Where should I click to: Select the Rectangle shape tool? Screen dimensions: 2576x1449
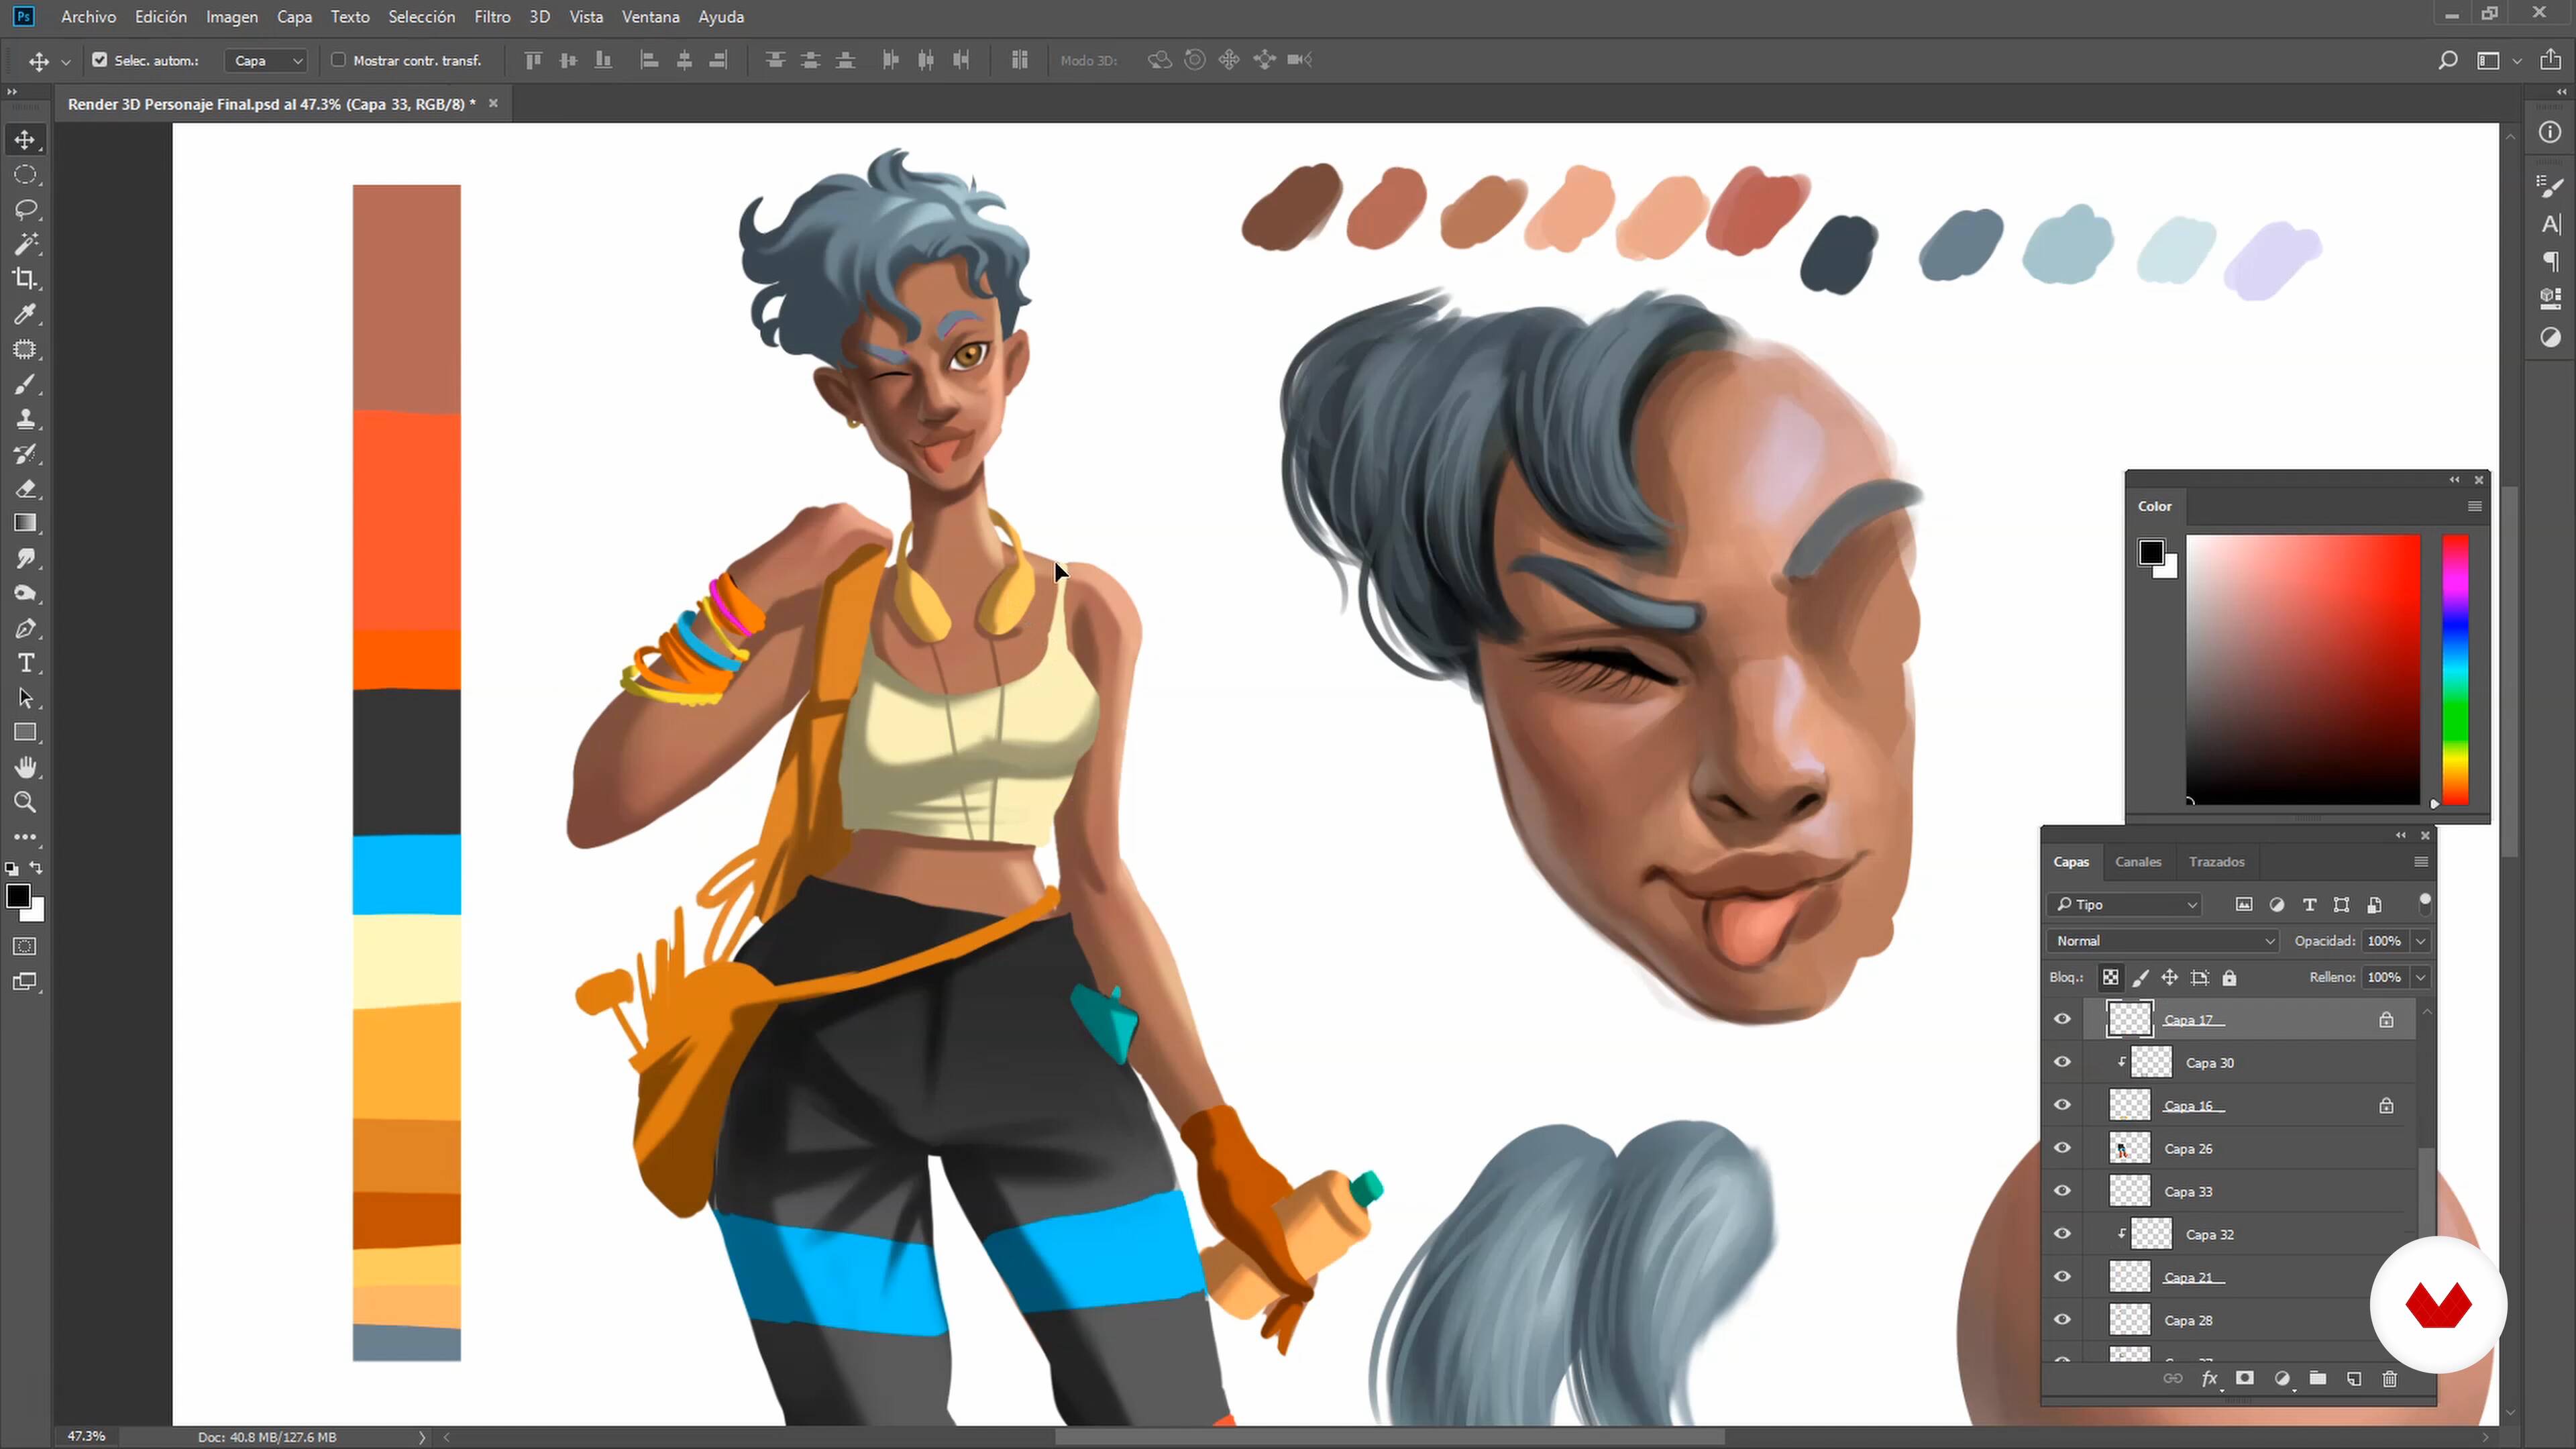pyautogui.click(x=25, y=733)
